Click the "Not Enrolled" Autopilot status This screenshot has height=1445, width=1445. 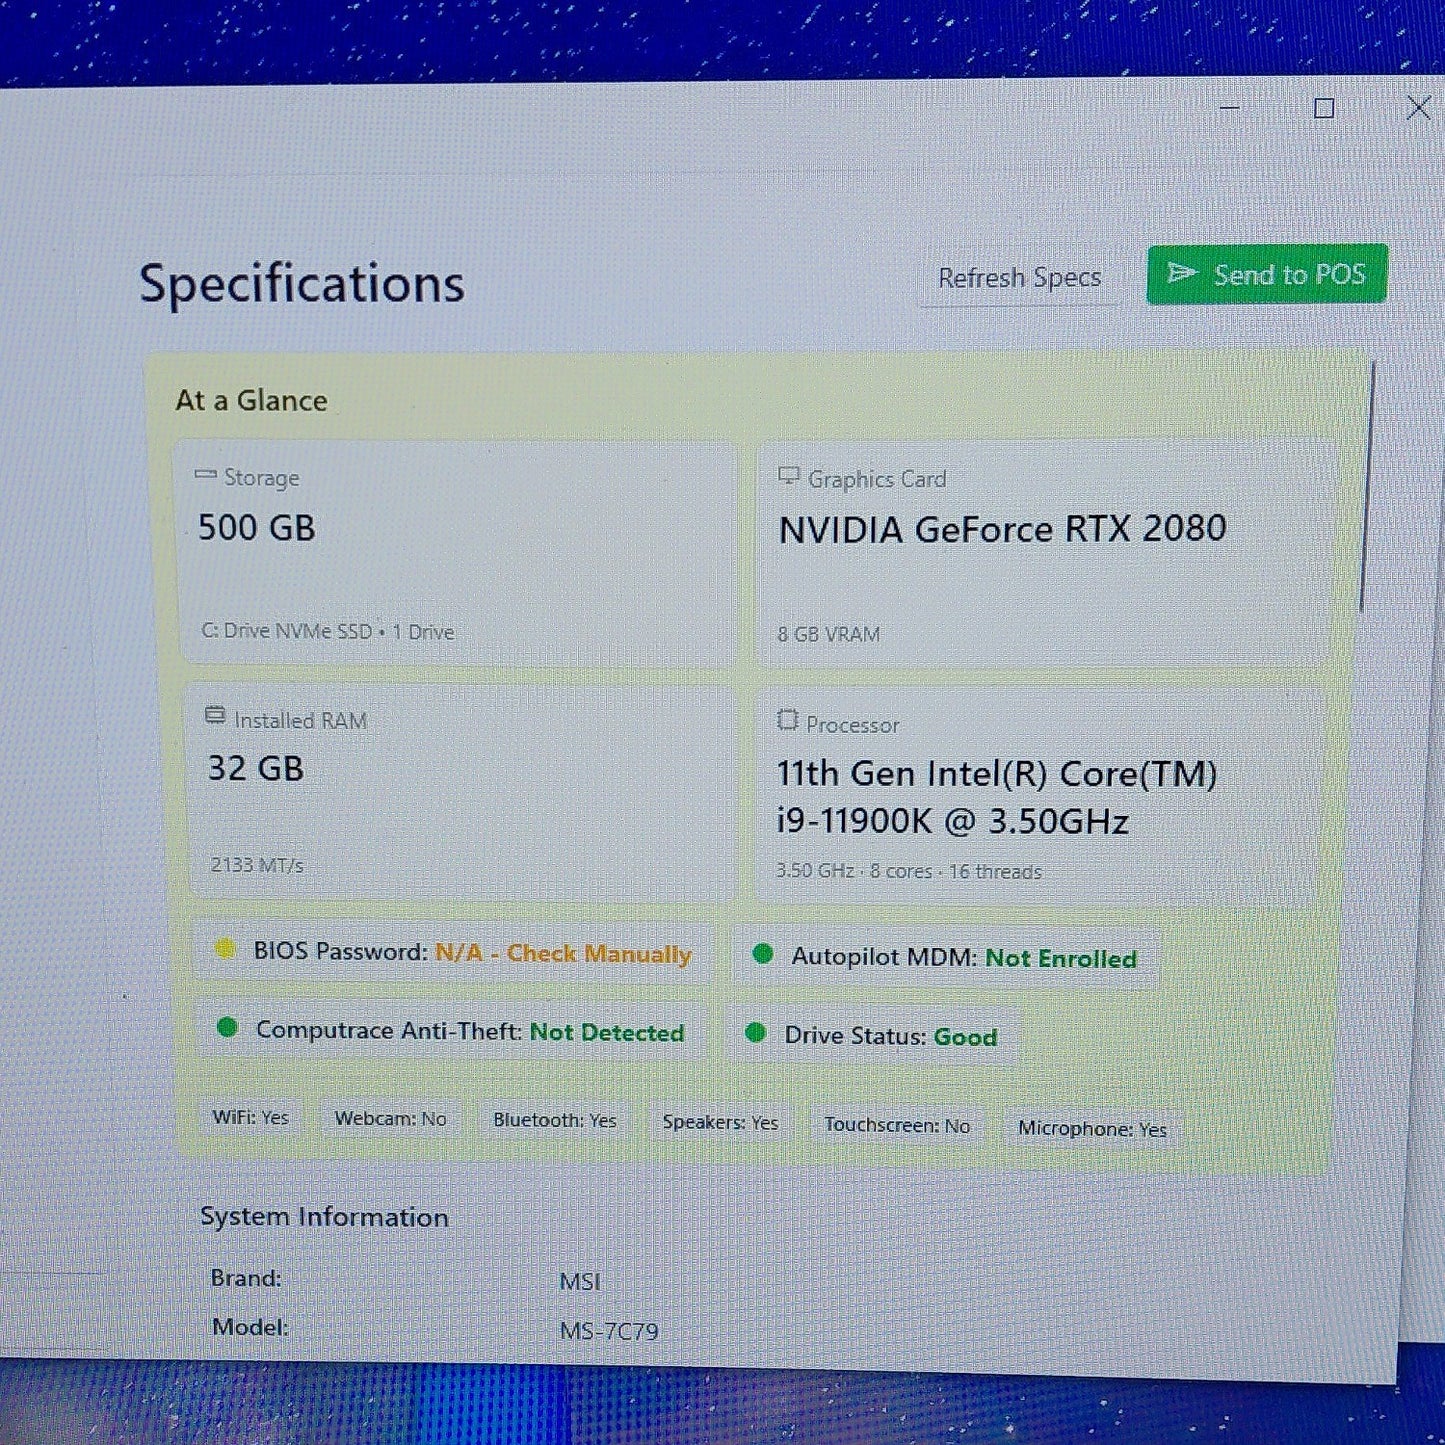[x=1061, y=959]
